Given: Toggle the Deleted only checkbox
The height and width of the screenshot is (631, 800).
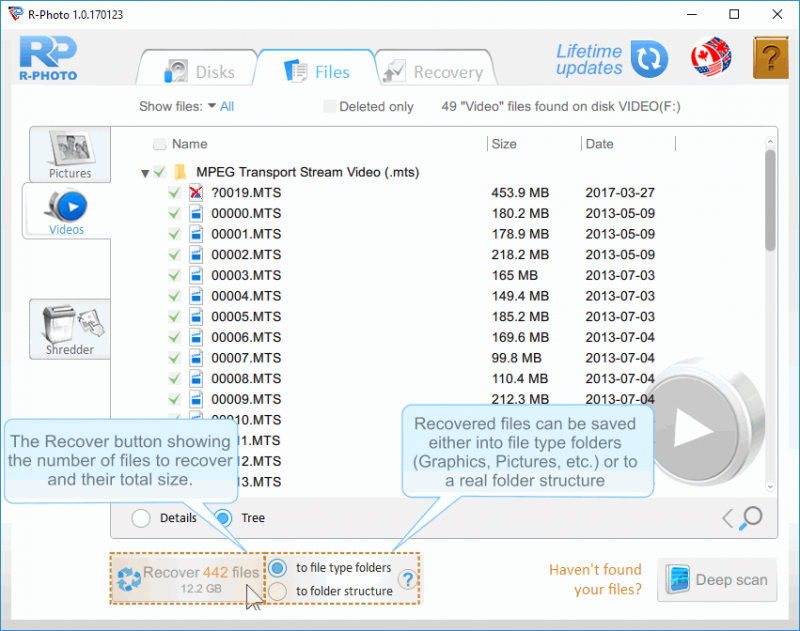Looking at the screenshot, I should click(x=329, y=107).
